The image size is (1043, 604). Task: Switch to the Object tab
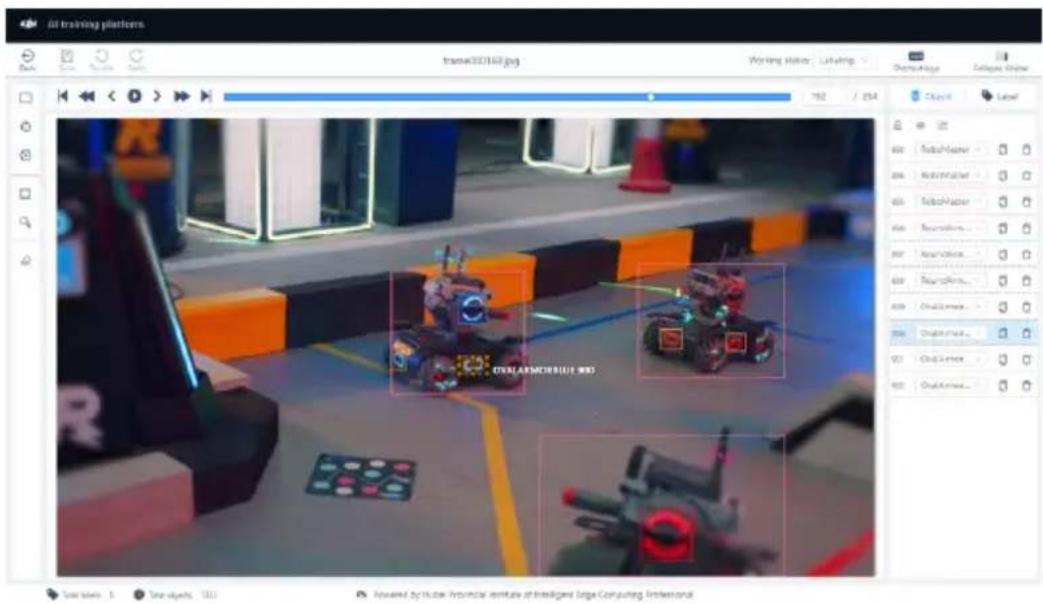(931, 96)
